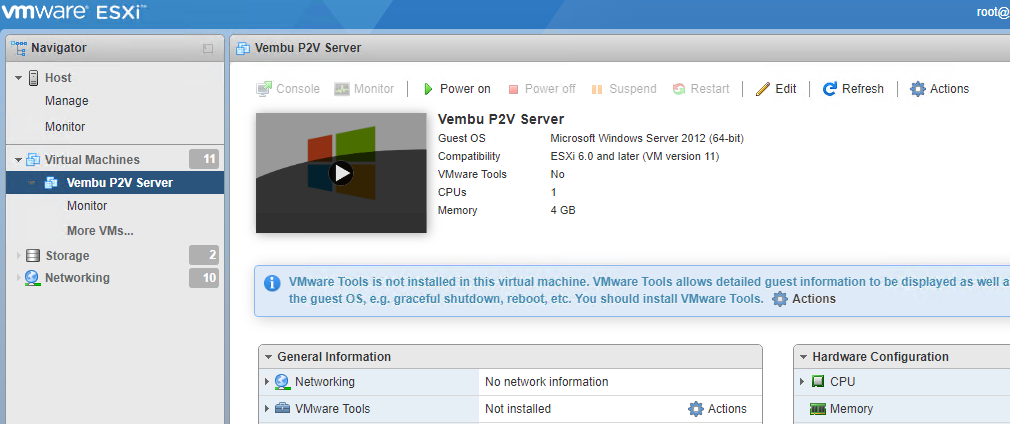
Task: Collapse the Hardware Configuration panel
Action: (x=803, y=357)
